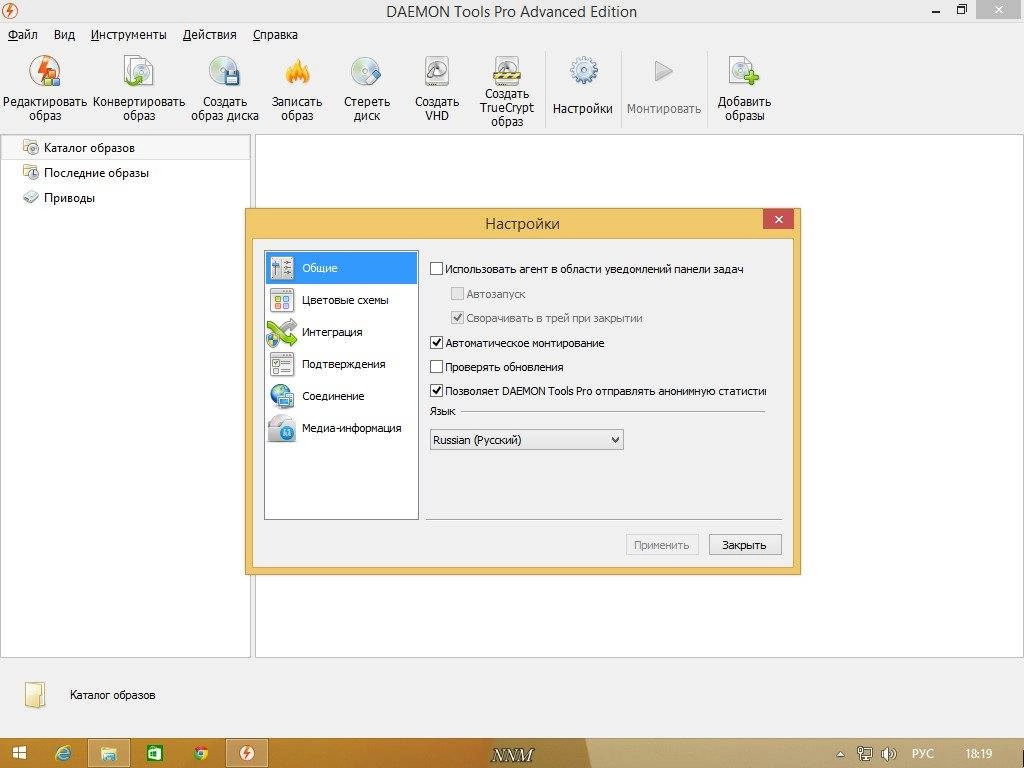Enable the Проверять обновления checkbox
The image size is (1024, 768).
point(436,367)
